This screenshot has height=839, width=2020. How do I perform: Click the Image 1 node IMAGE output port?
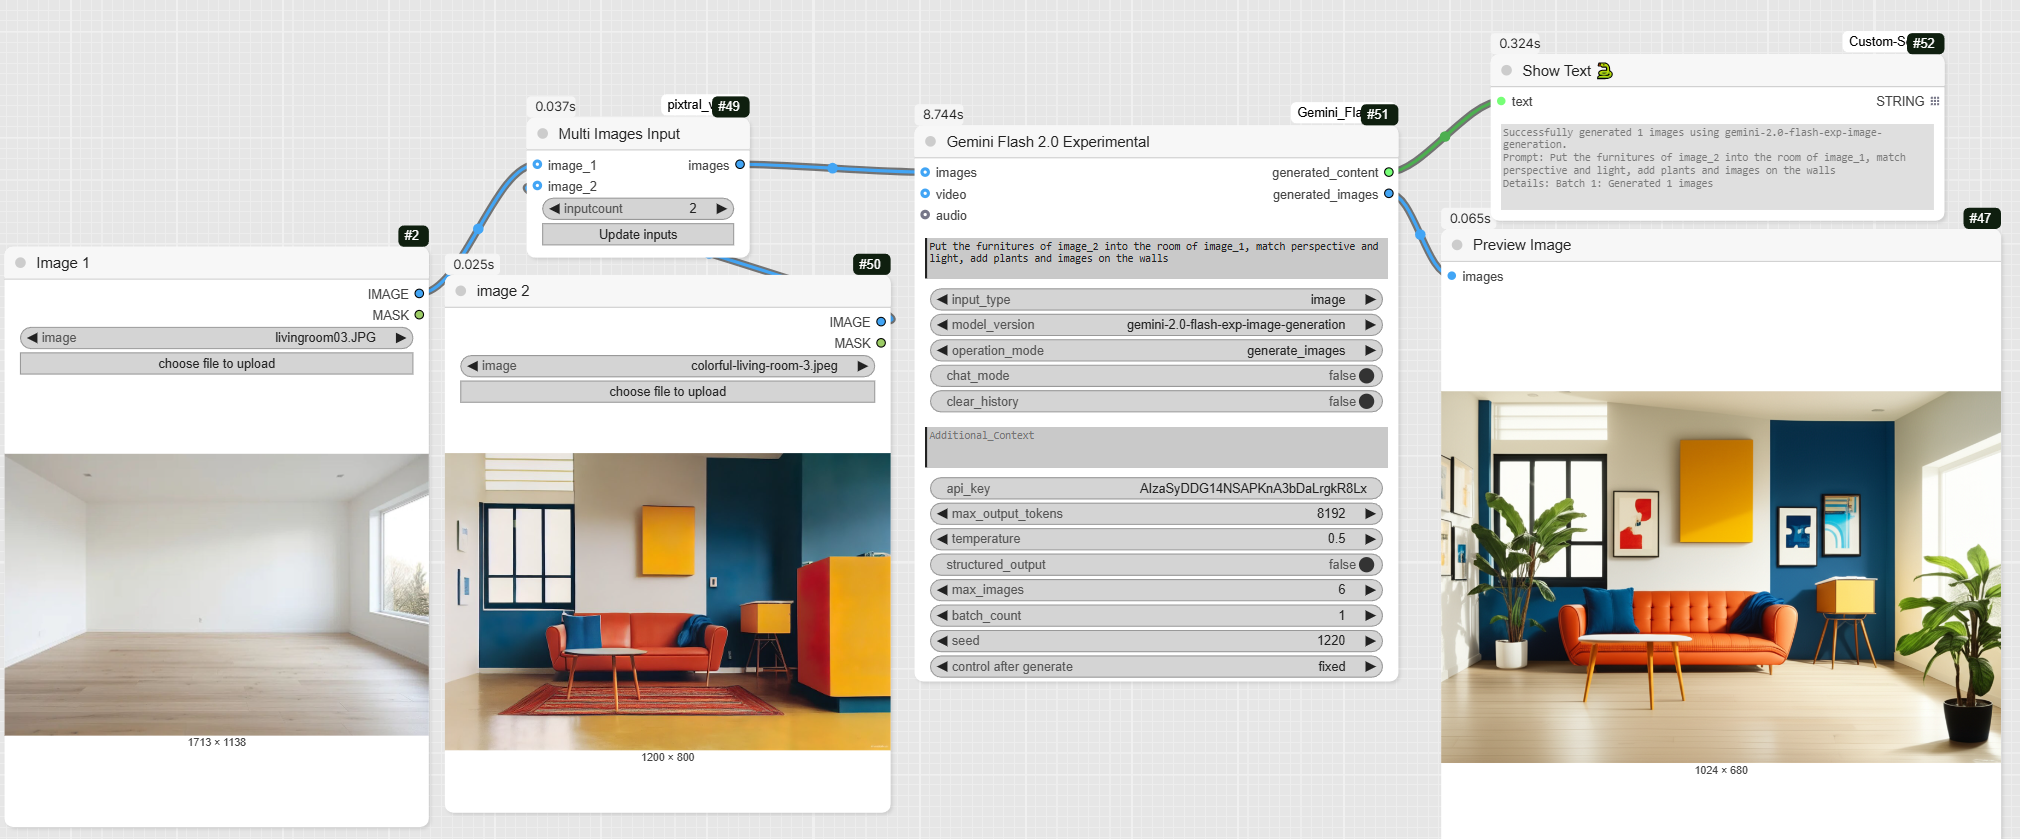point(419,294)
